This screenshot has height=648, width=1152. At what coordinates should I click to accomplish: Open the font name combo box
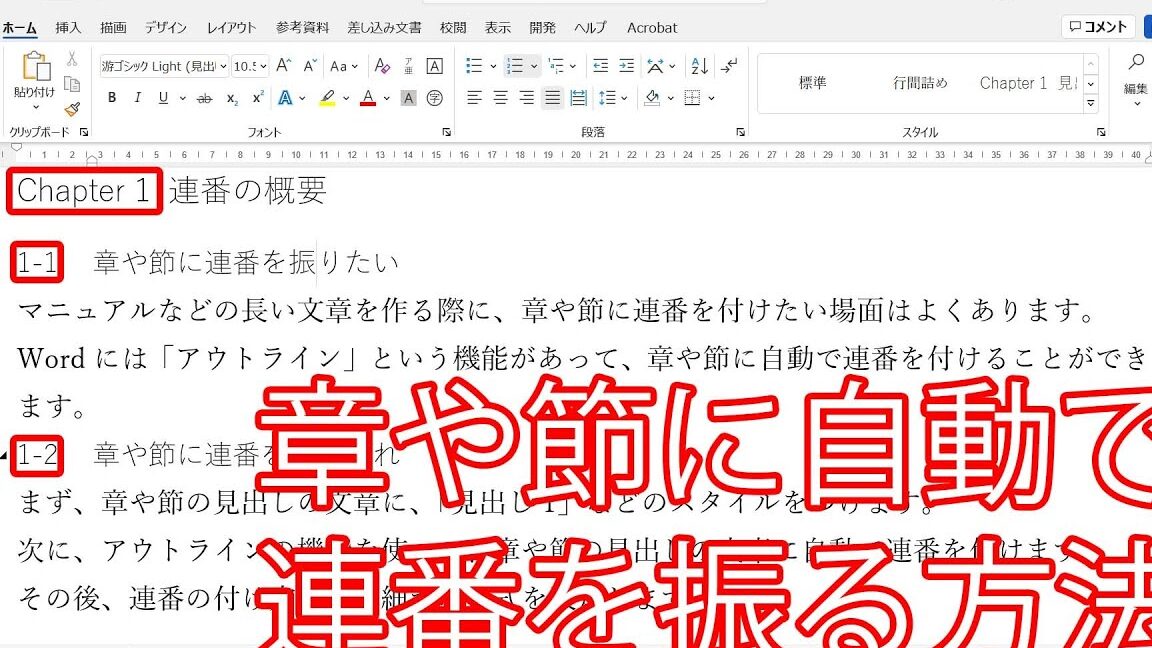(x=165, y=66)
